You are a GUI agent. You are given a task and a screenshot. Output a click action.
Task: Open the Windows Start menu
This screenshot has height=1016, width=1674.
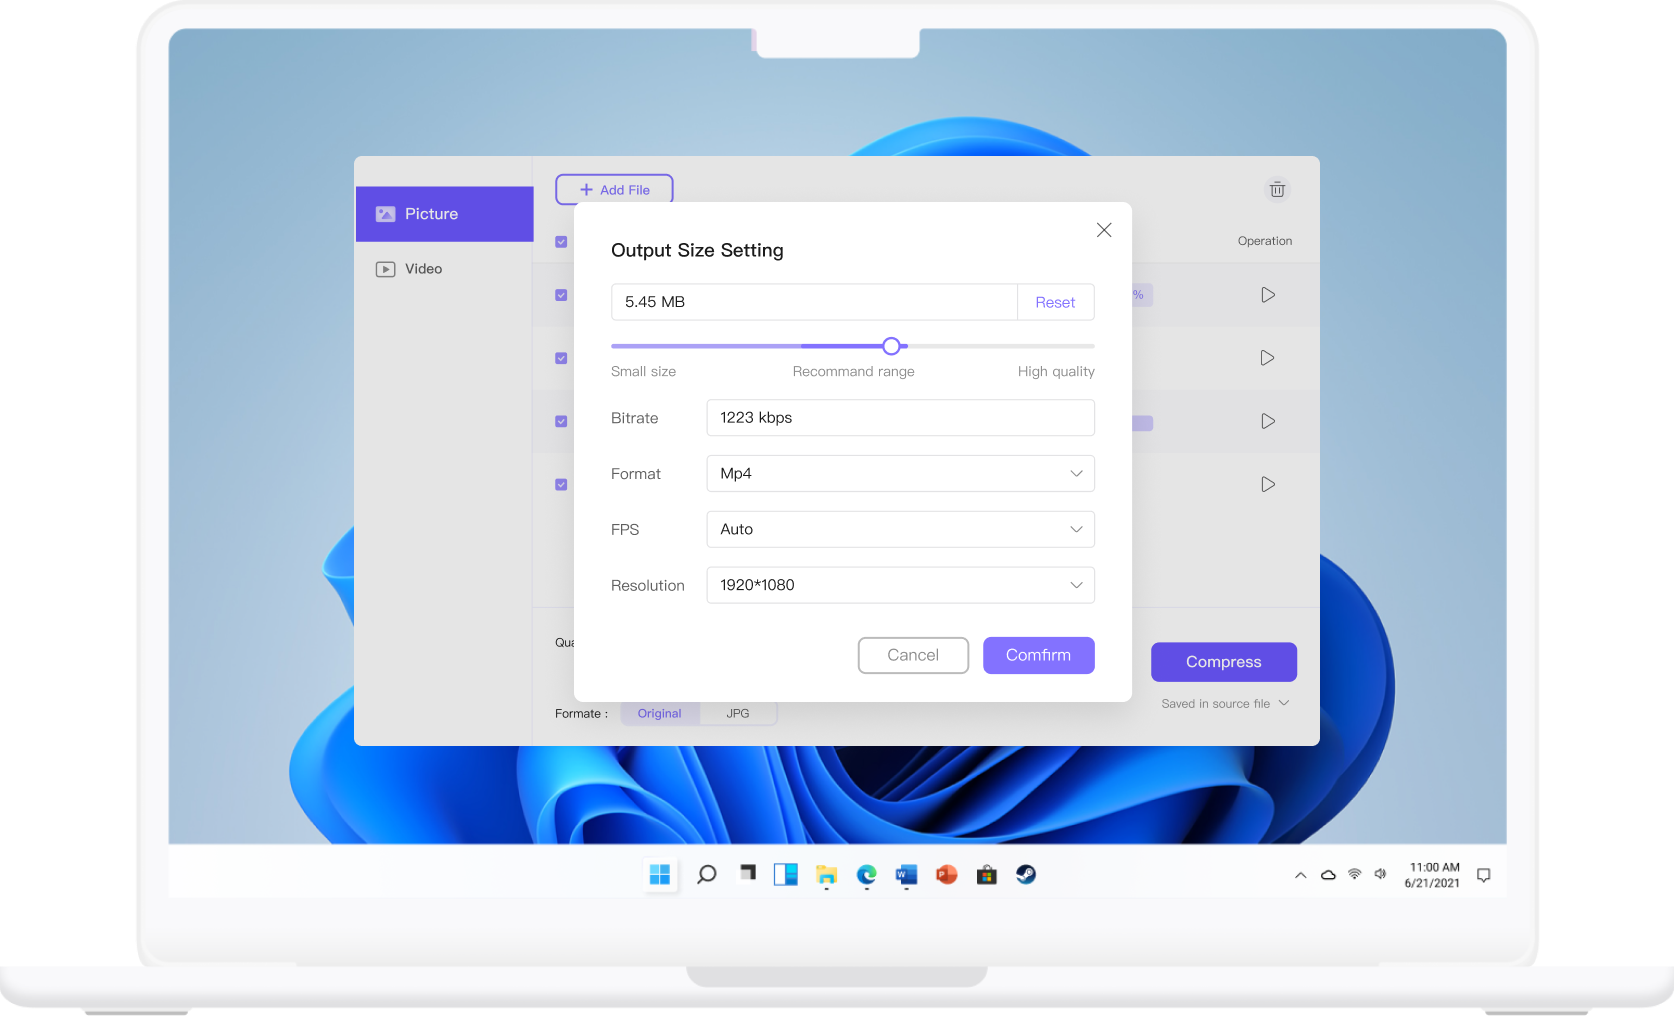pos(660,875)
